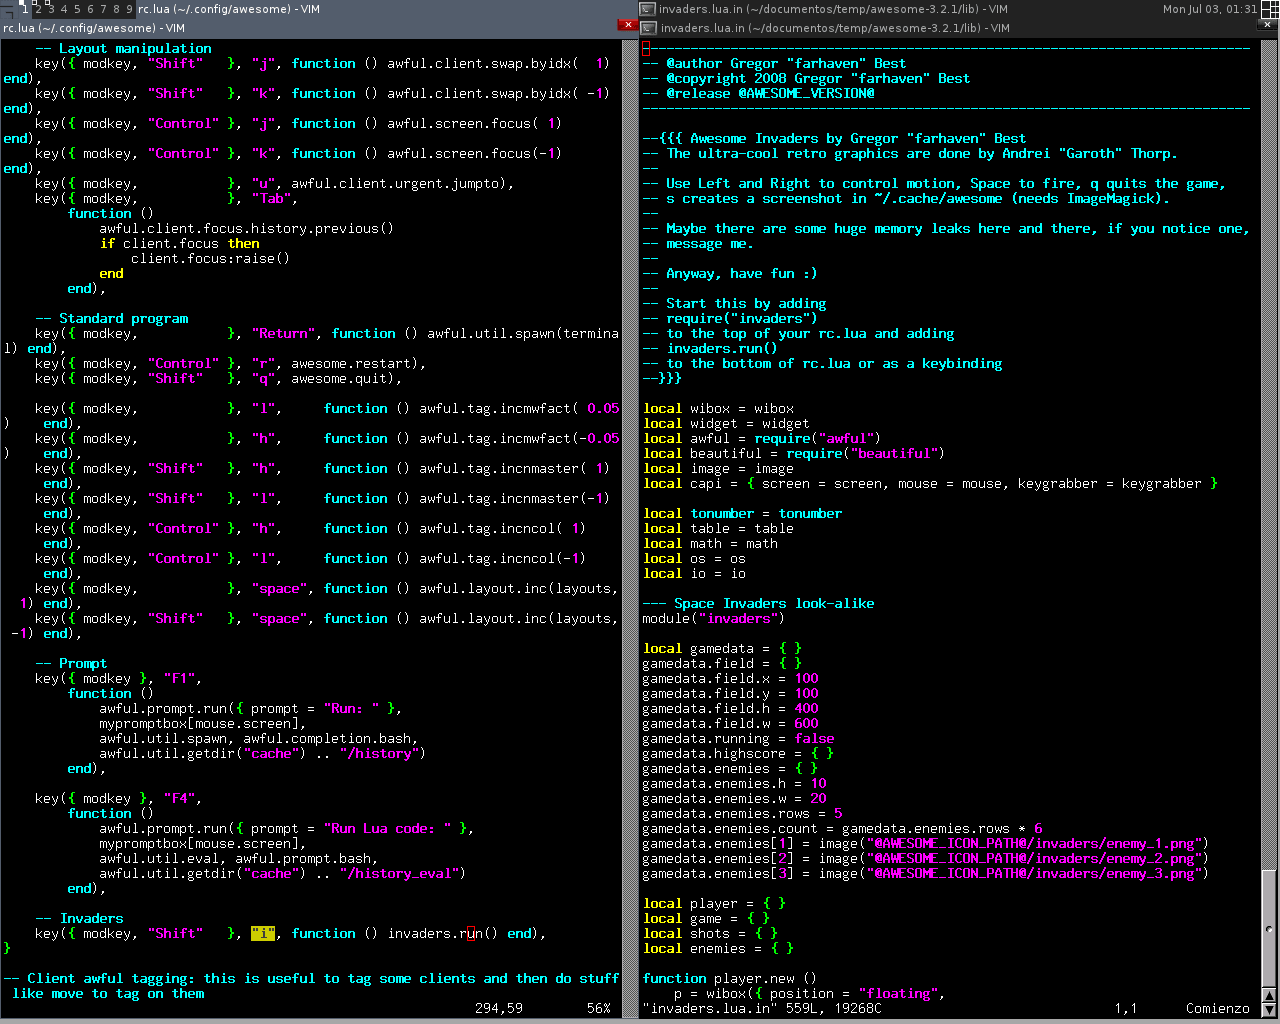Click the terminal icon in the invaders.lua.in window titlebar

pos(648,28)
